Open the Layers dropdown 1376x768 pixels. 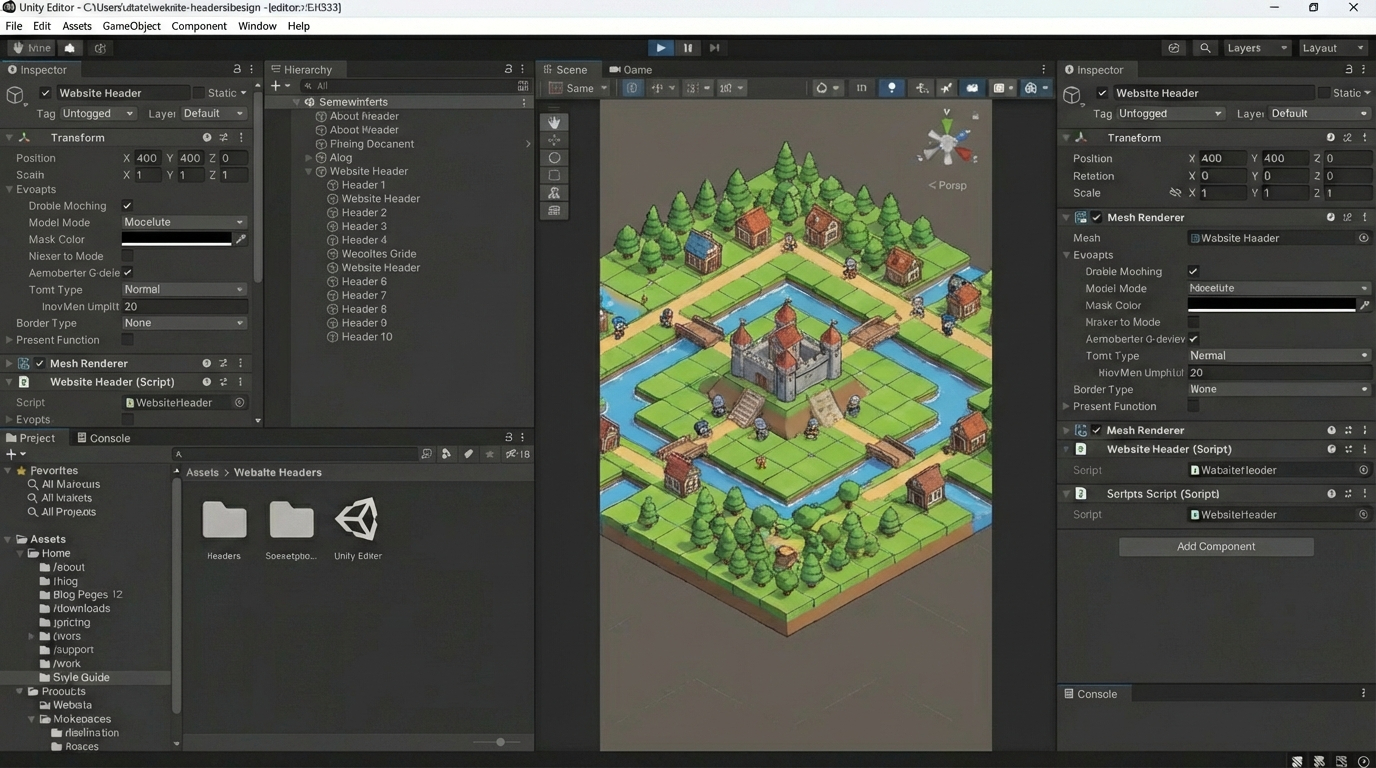coord(1255,48)
